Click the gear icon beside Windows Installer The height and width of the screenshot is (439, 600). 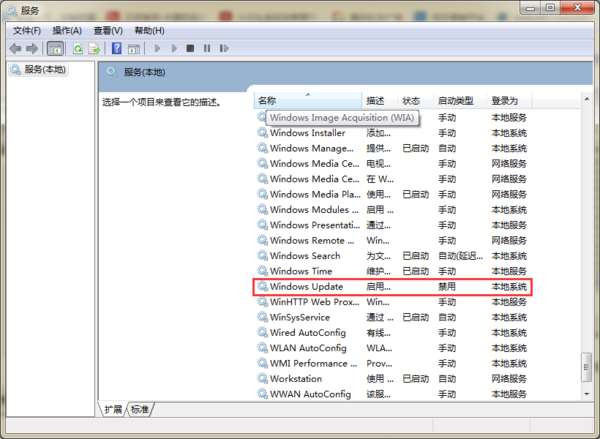262,133
